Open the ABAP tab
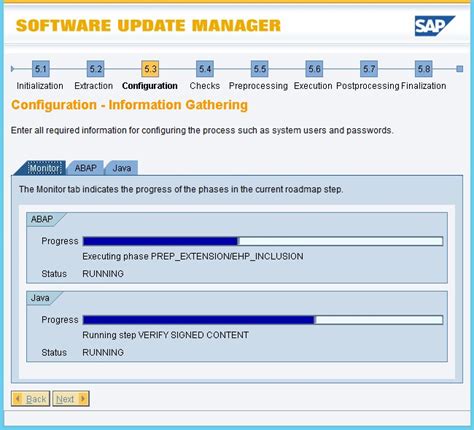 pos(85,168)
